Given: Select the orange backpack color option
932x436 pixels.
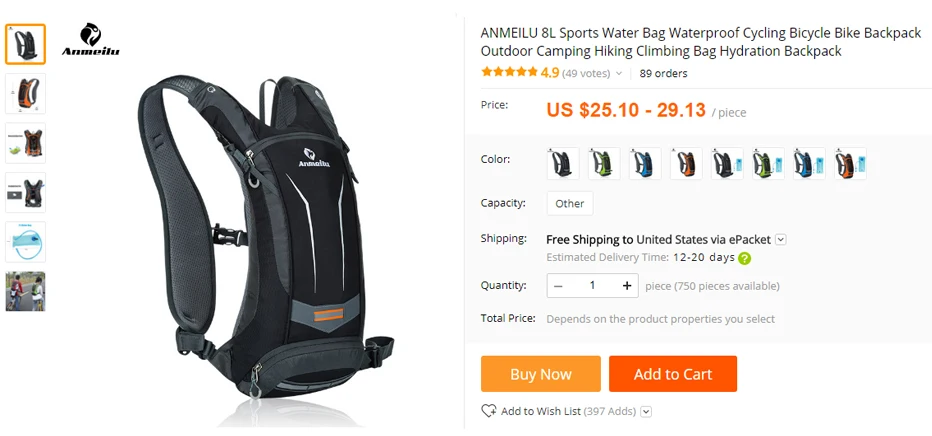Looking at the screenshot, I should 686,163.
